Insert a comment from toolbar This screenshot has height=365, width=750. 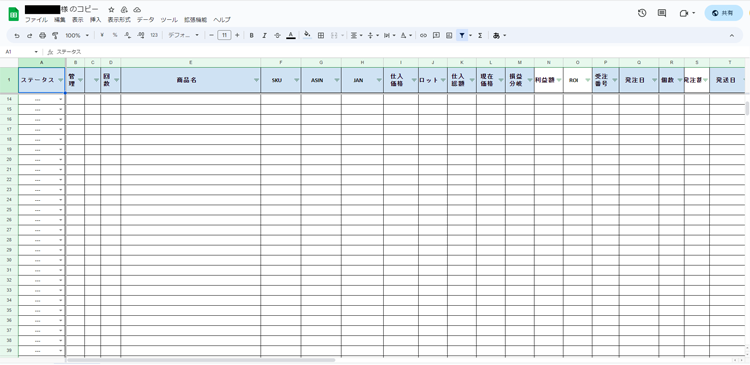pos(436,35)
